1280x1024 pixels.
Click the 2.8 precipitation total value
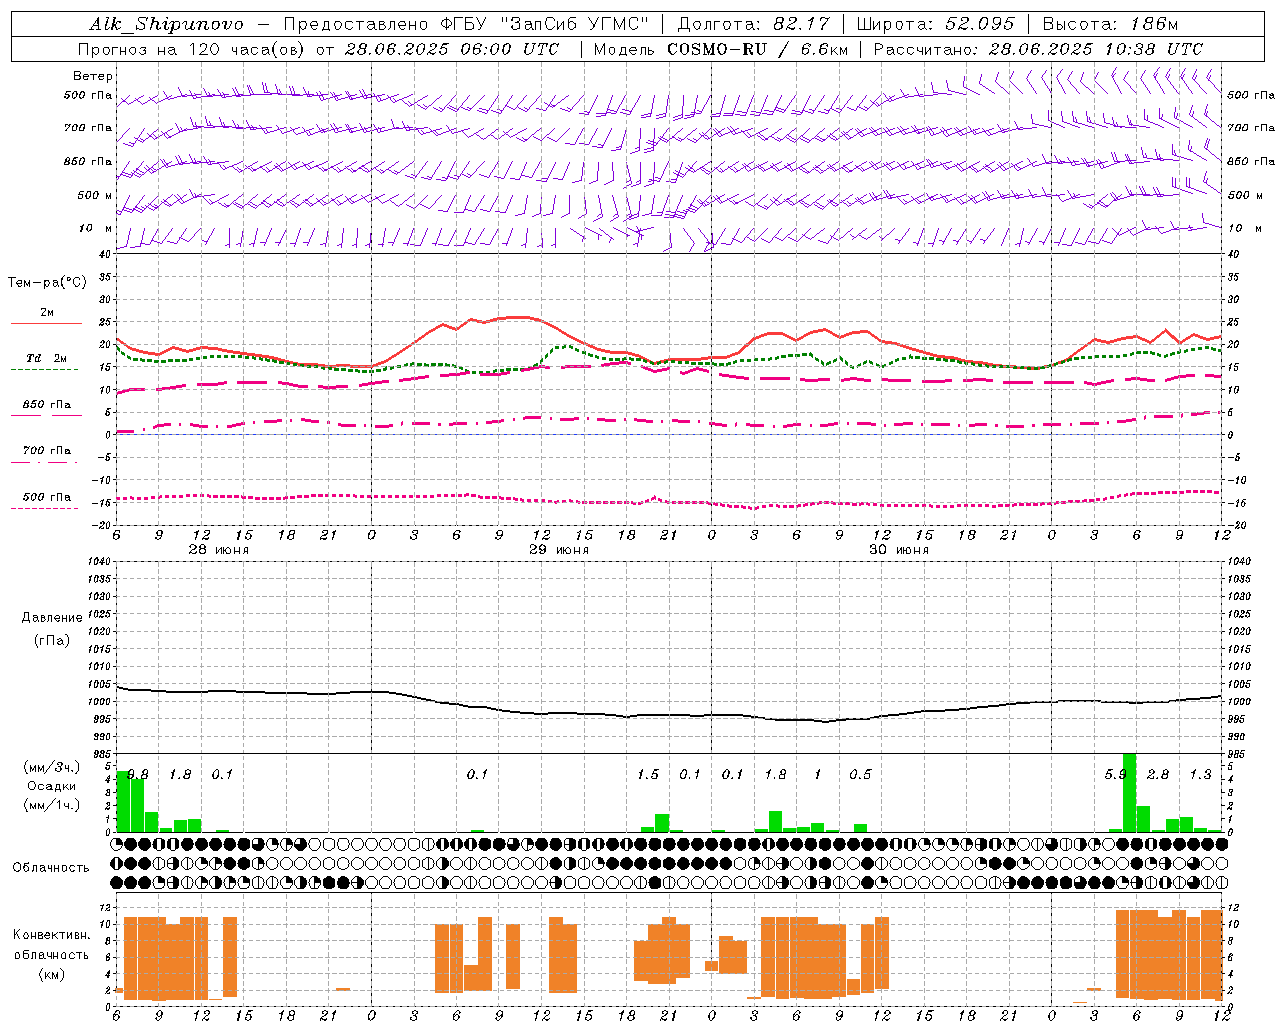[x=1158, y=775]
